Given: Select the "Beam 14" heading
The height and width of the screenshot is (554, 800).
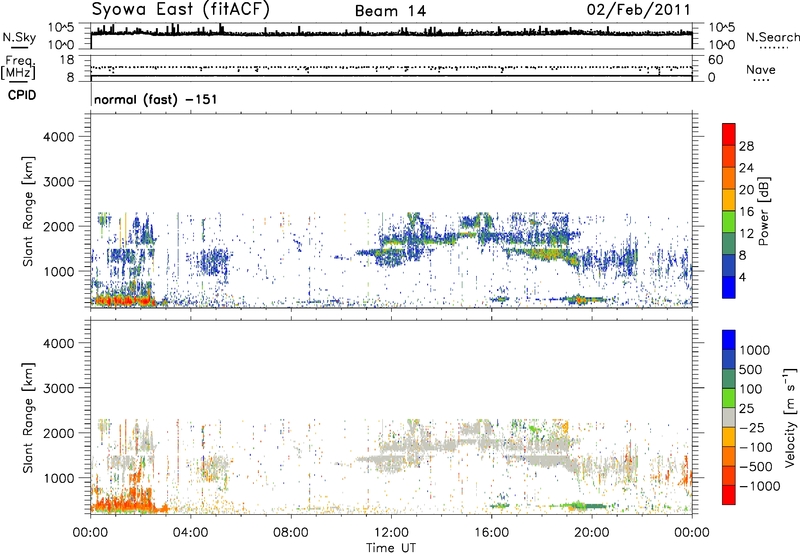Looking at the screenshot, I should tap(390, 11).
